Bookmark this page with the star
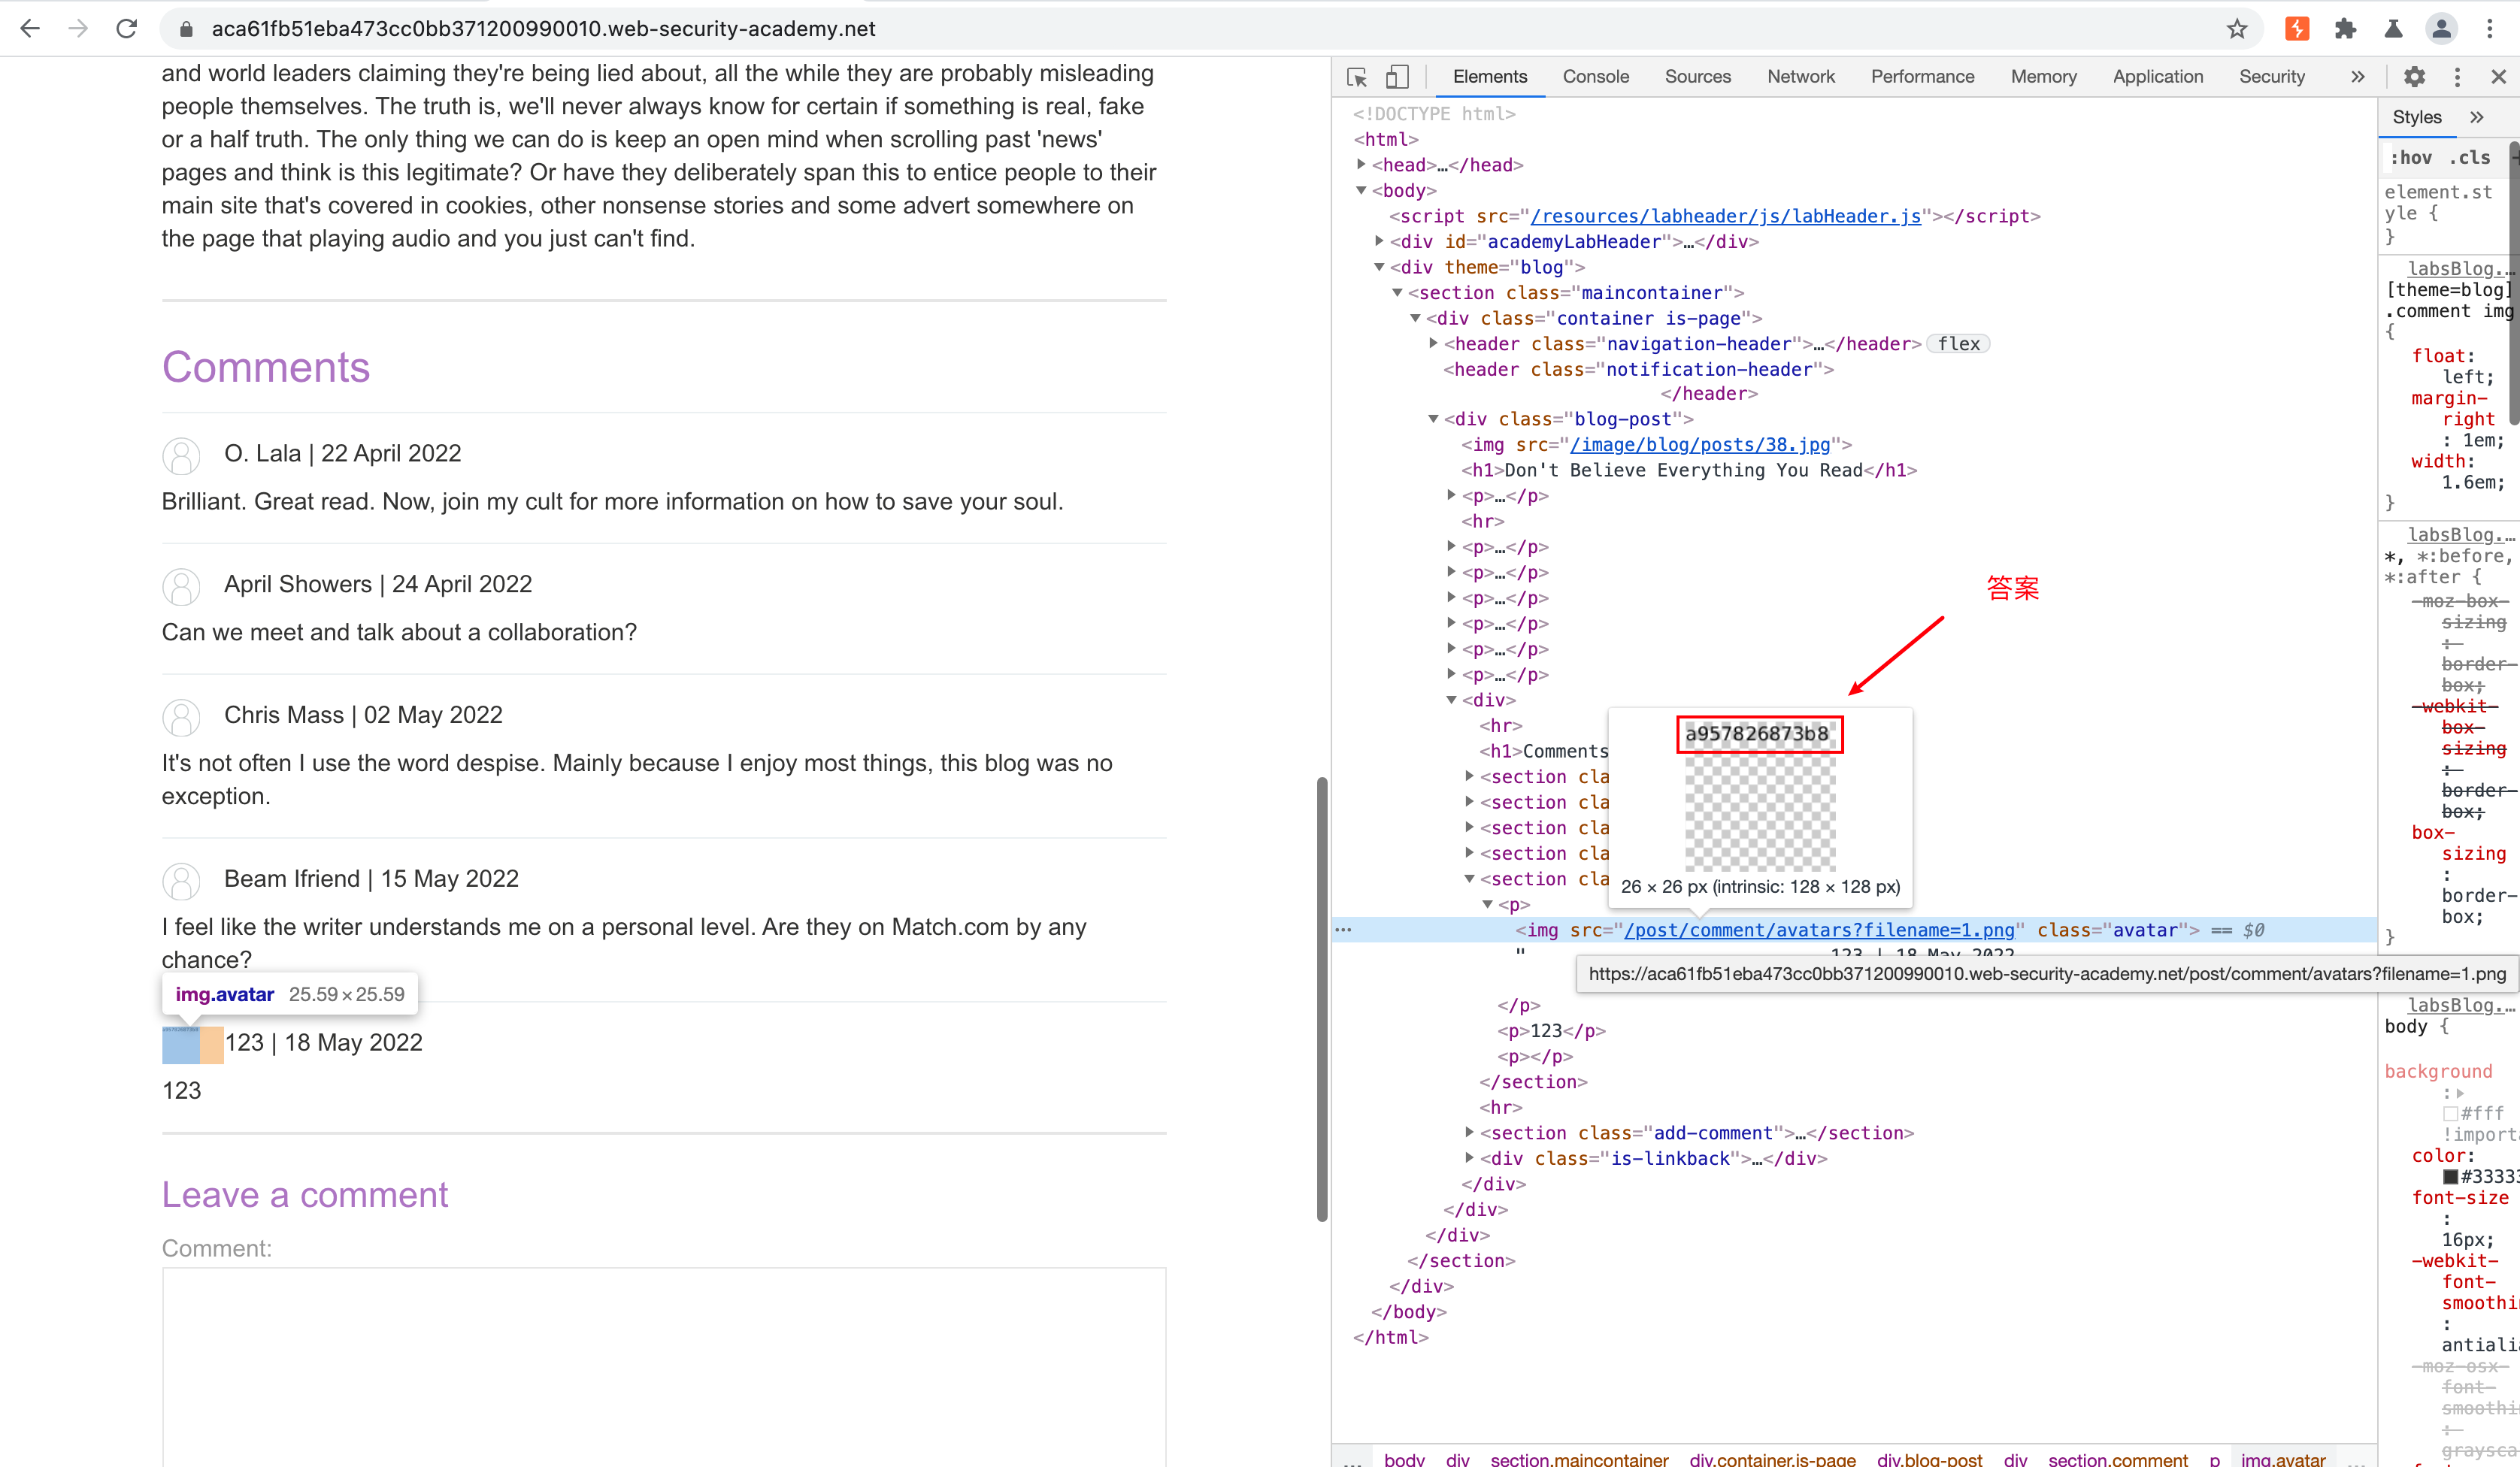 pos(2238,28)
